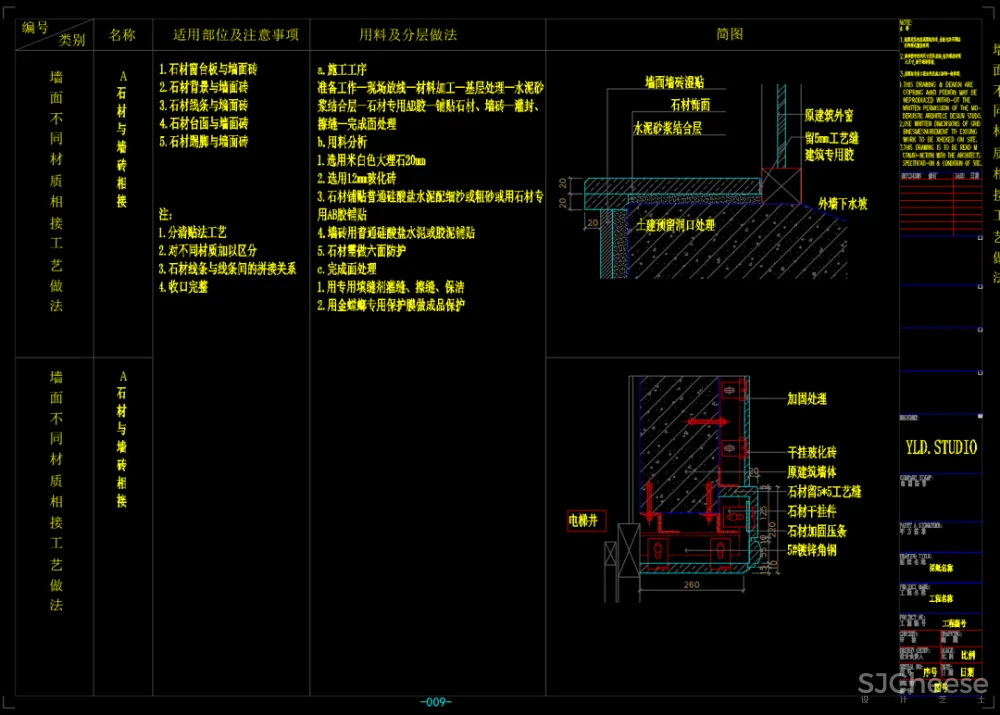
Task: Select the page number -009-
Action: coord(436,702)
